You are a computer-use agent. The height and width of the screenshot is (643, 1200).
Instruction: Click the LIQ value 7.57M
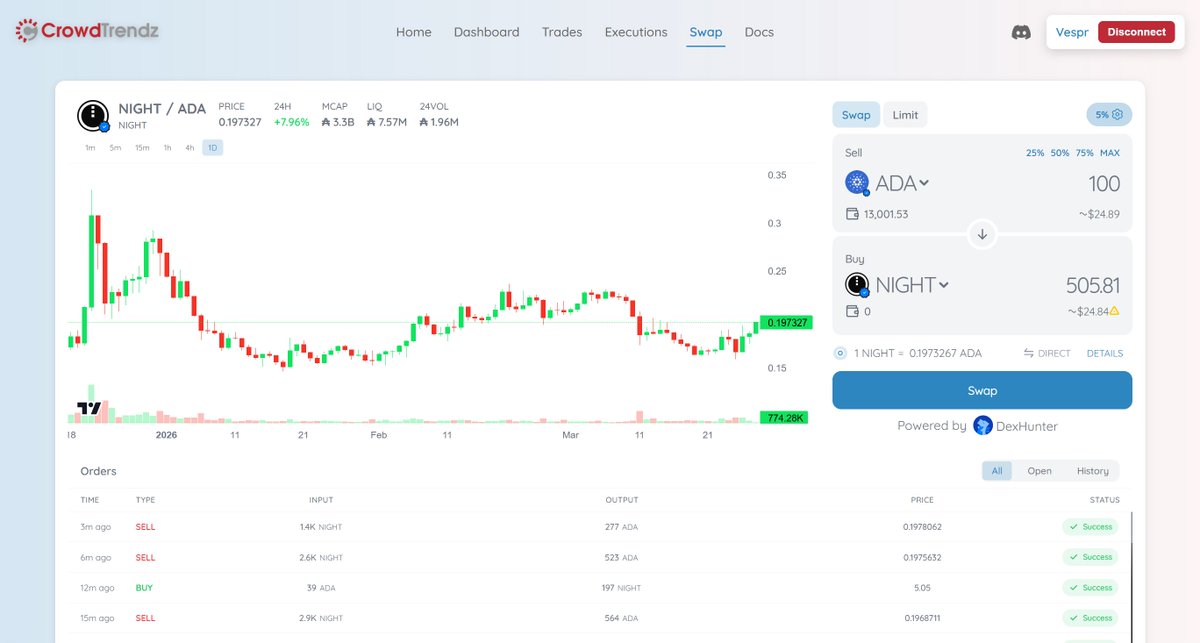[x=387, y=122]
